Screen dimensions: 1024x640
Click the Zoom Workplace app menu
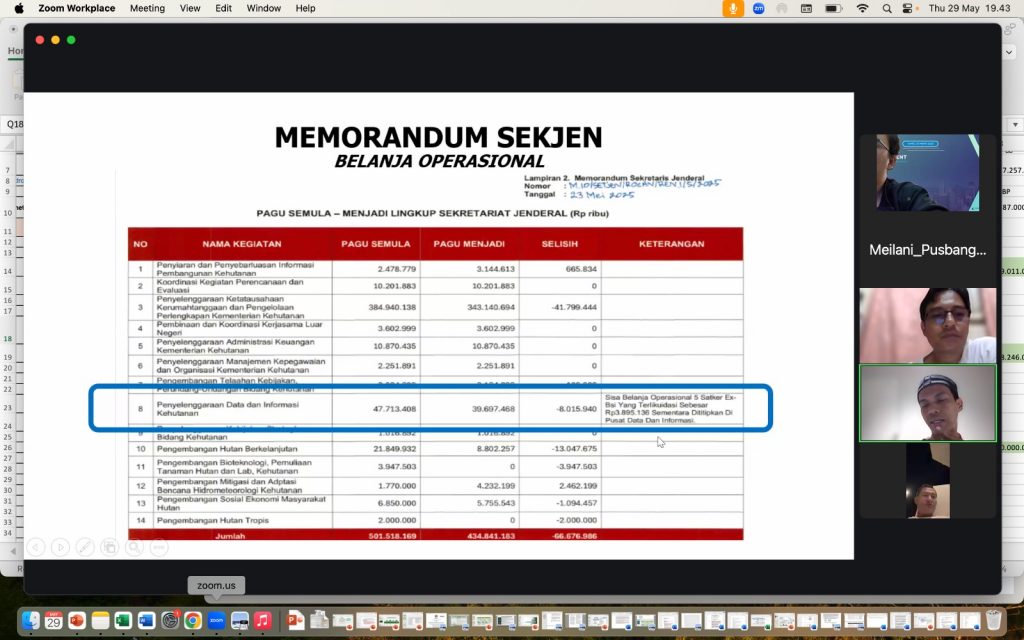tap(76, 8)
